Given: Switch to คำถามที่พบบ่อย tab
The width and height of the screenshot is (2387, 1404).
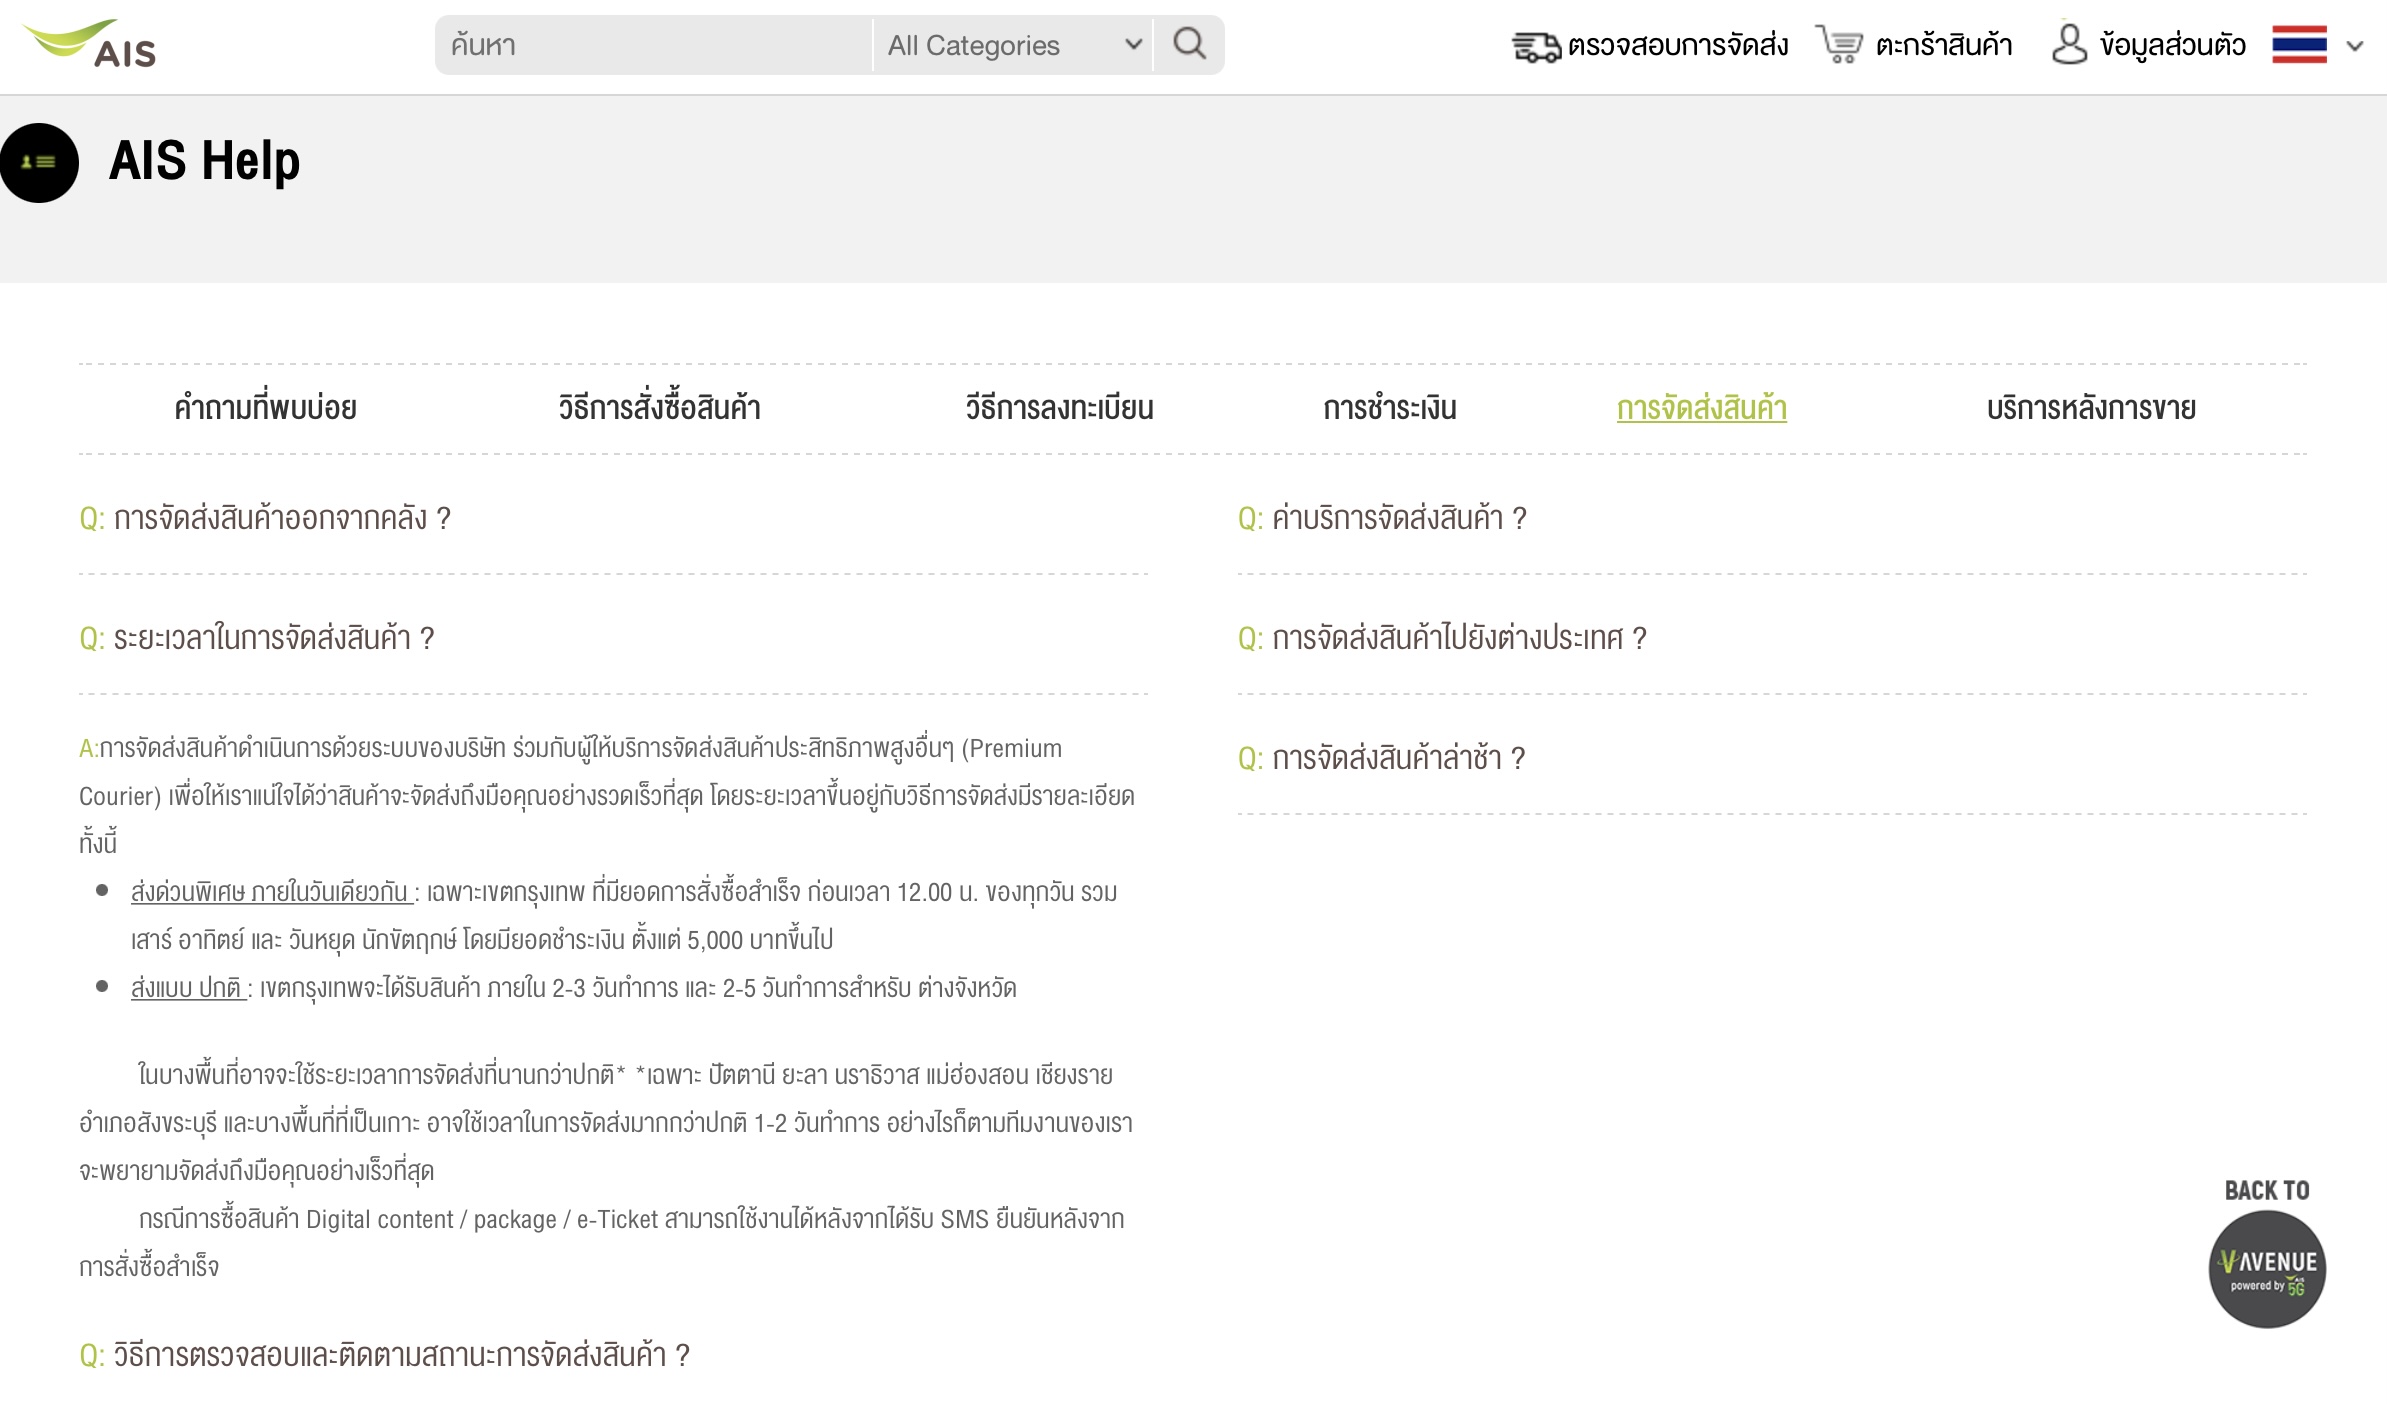Looking at the screenshot, I should [x=265, y=408].
